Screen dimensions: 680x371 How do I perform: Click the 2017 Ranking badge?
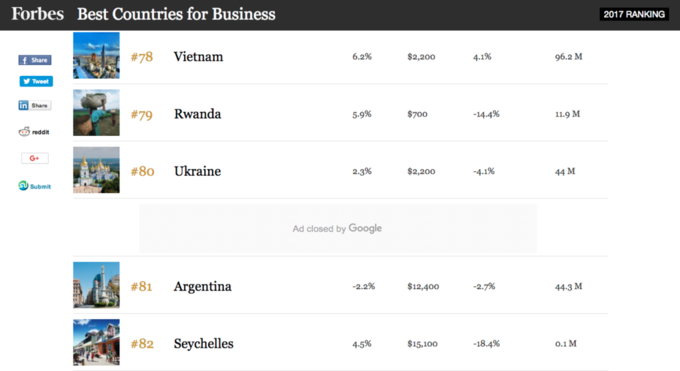(634, 14)
